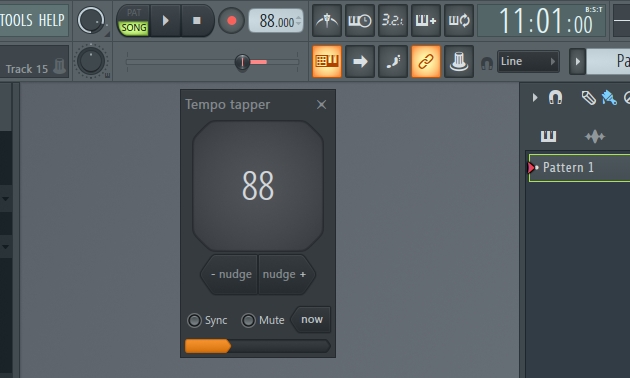Click the arrow before pattern selector
The width and height of the screenshot is (630, 378).
(577, 61)
